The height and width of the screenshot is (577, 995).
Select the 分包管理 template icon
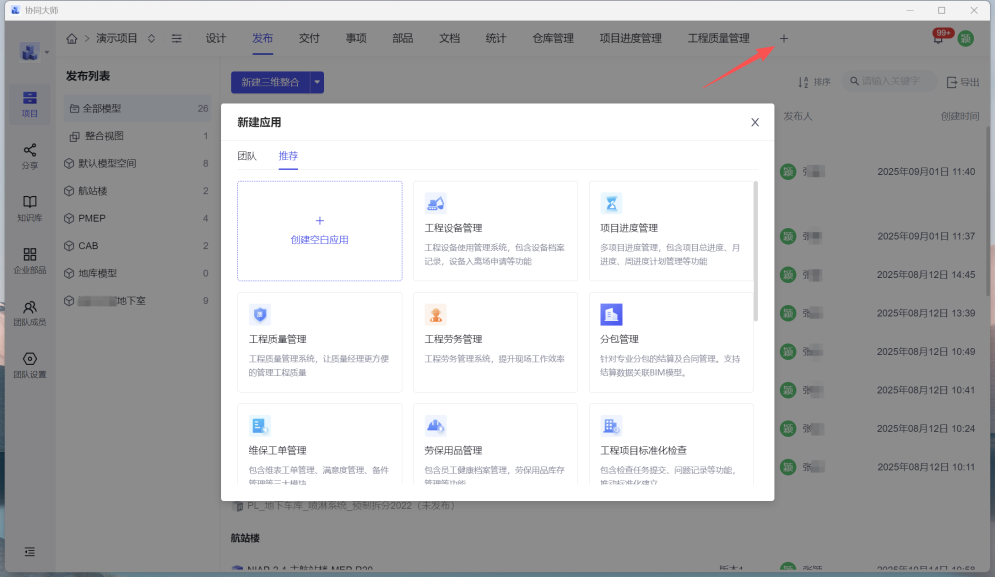tap(611, 315)
